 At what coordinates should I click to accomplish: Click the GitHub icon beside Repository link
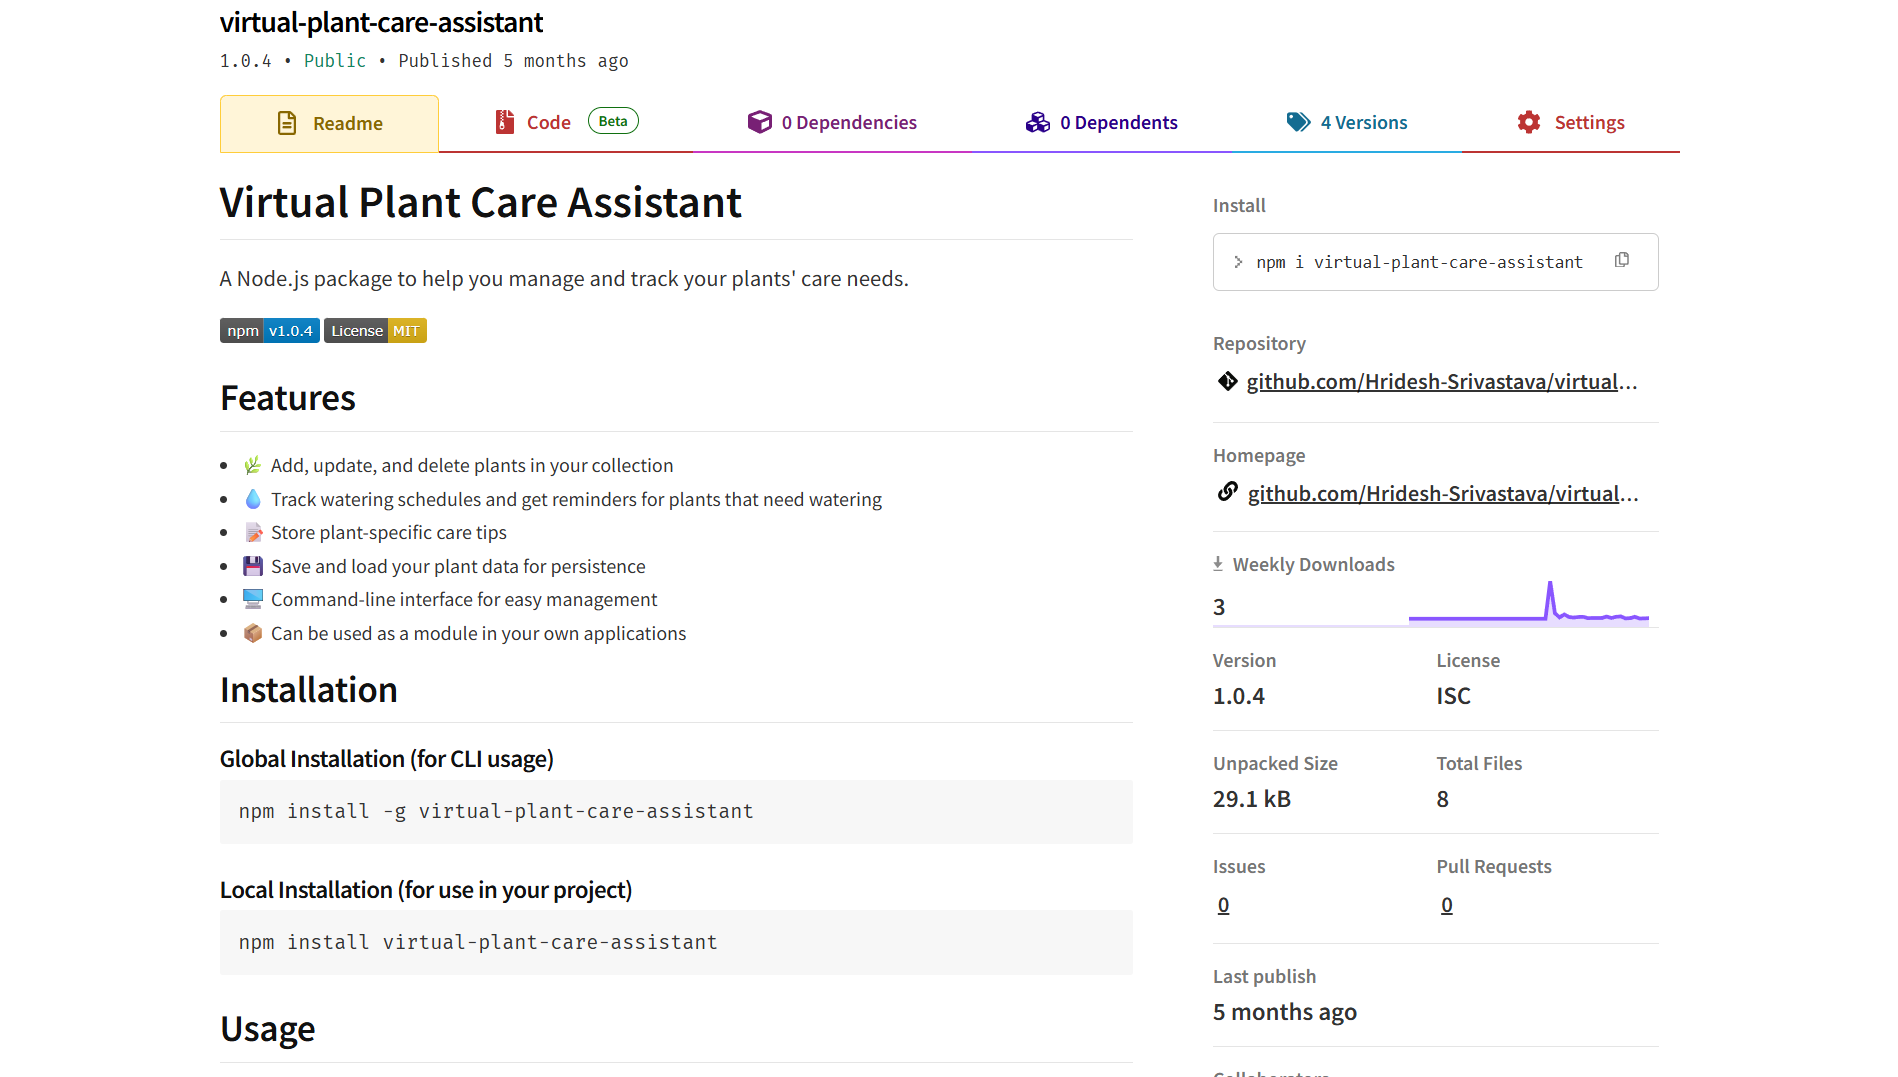coord(1227,381)
